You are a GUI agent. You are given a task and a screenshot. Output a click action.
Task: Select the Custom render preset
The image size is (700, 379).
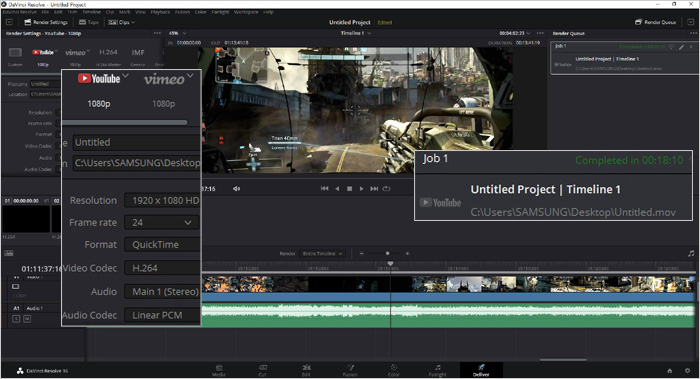[15, 56]
